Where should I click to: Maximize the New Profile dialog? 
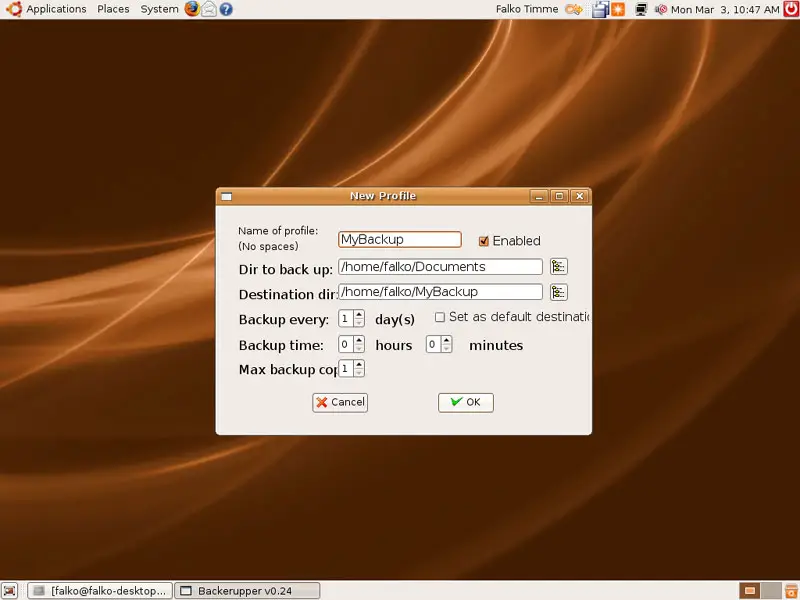[x=559, y=196]
